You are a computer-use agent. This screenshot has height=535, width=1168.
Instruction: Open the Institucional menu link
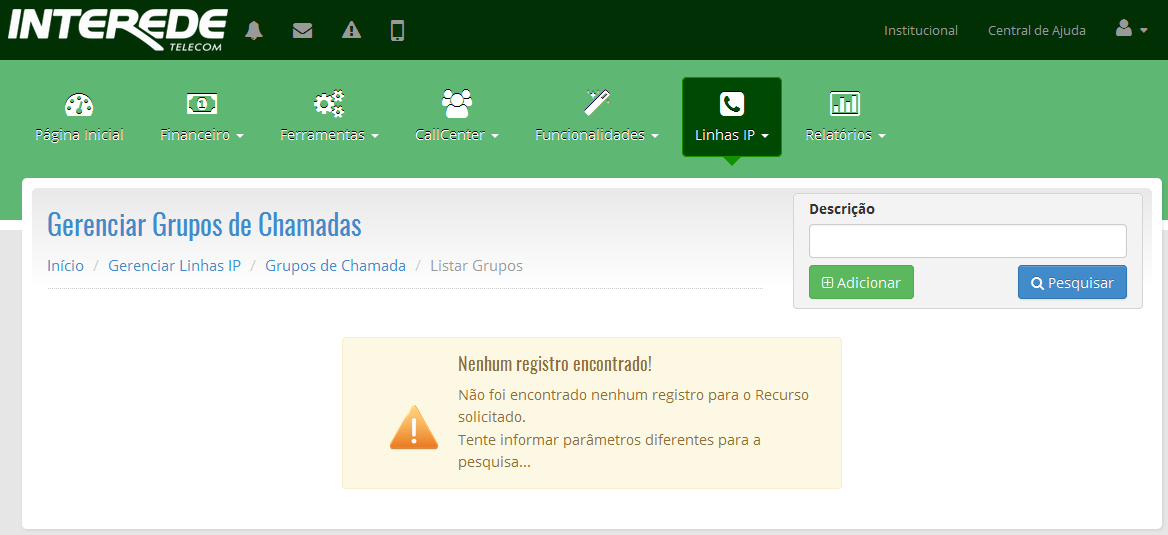[920, 31]
